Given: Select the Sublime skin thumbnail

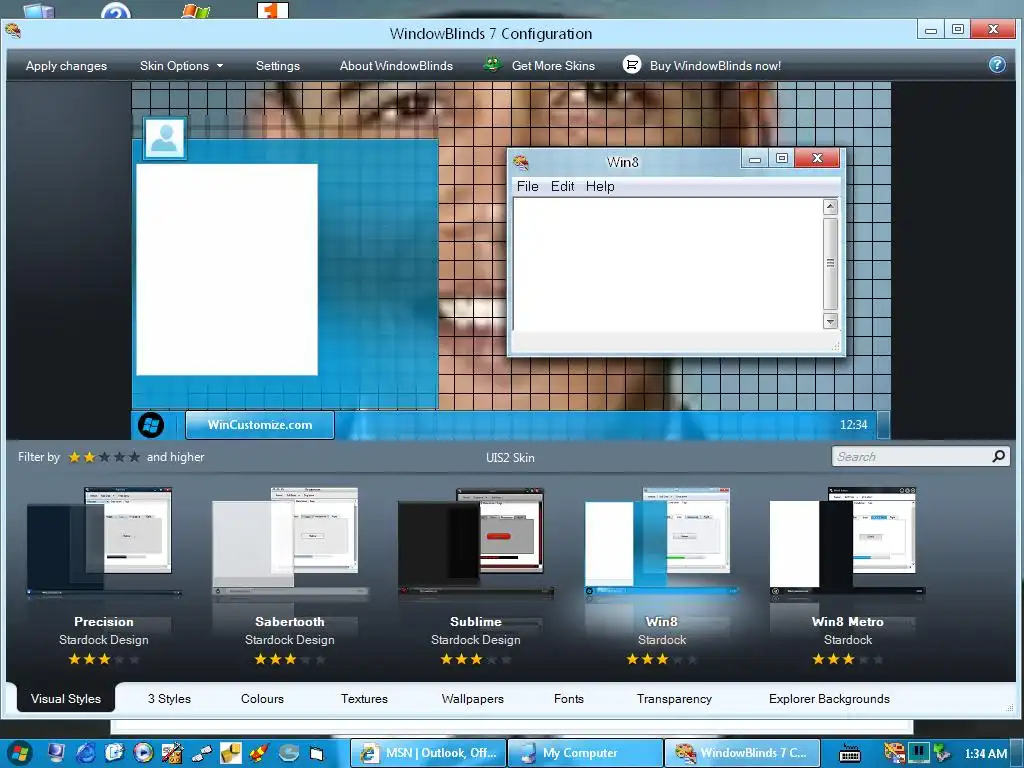Looking at the screenshot, I should point(475,541).
